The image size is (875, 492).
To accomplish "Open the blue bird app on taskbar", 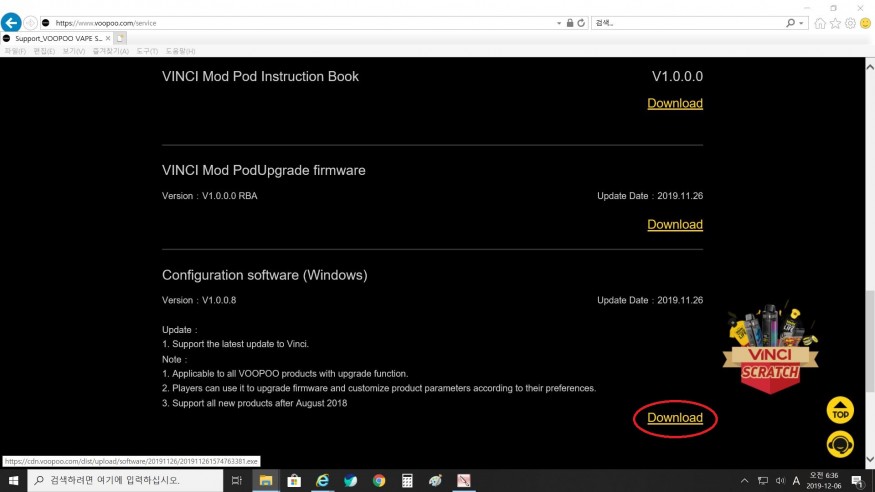I will (x=350, y=480).
